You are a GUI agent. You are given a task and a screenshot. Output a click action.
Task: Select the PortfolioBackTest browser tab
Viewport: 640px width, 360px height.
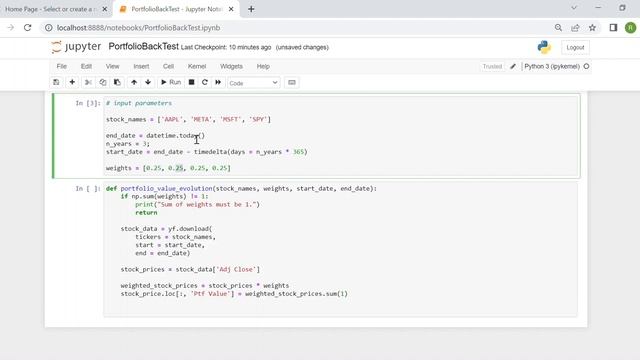click(x=176, y=9)
